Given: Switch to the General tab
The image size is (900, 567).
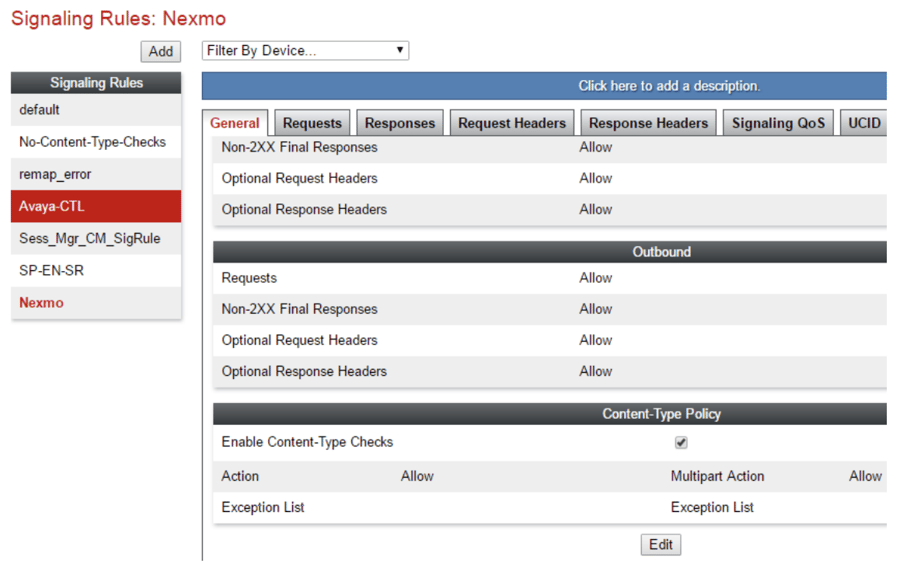Looking at the screenshot, I should click(235, 123).
